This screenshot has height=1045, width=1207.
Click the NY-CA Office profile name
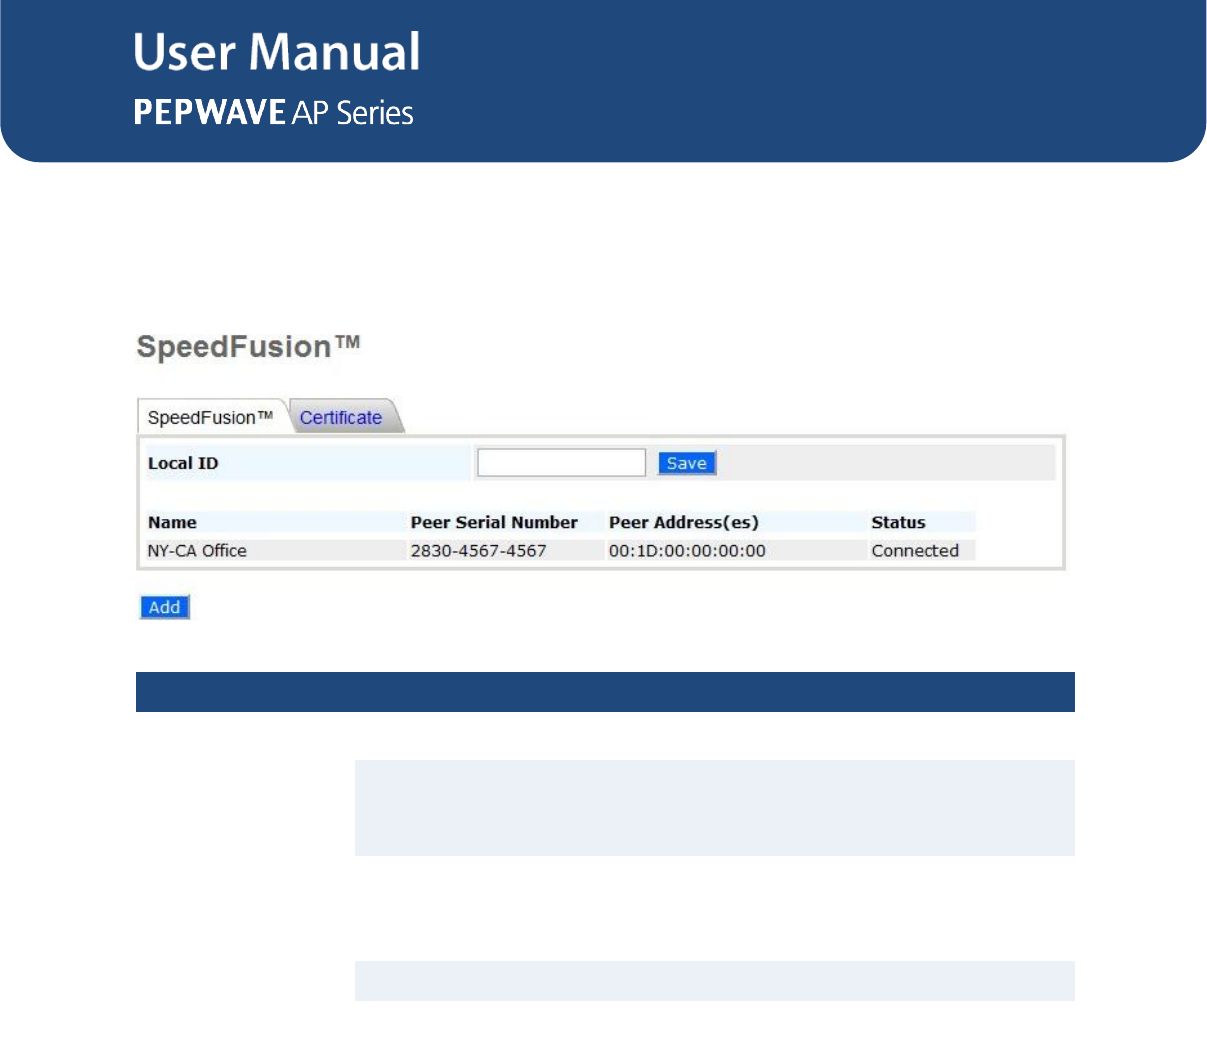197,551
